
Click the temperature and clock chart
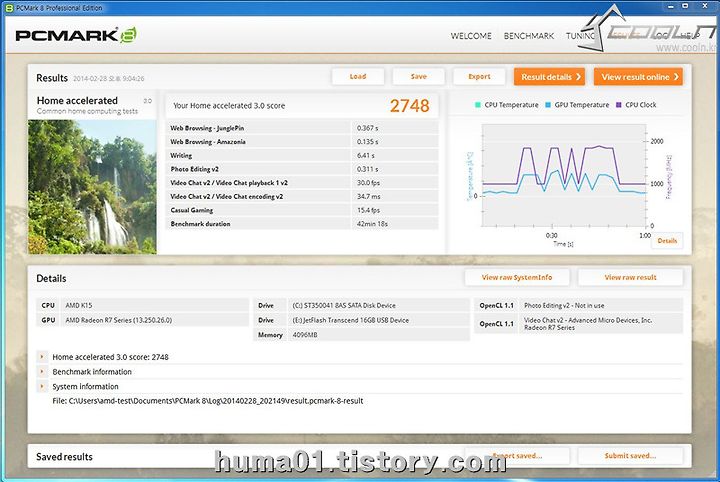tap(564, 176)
